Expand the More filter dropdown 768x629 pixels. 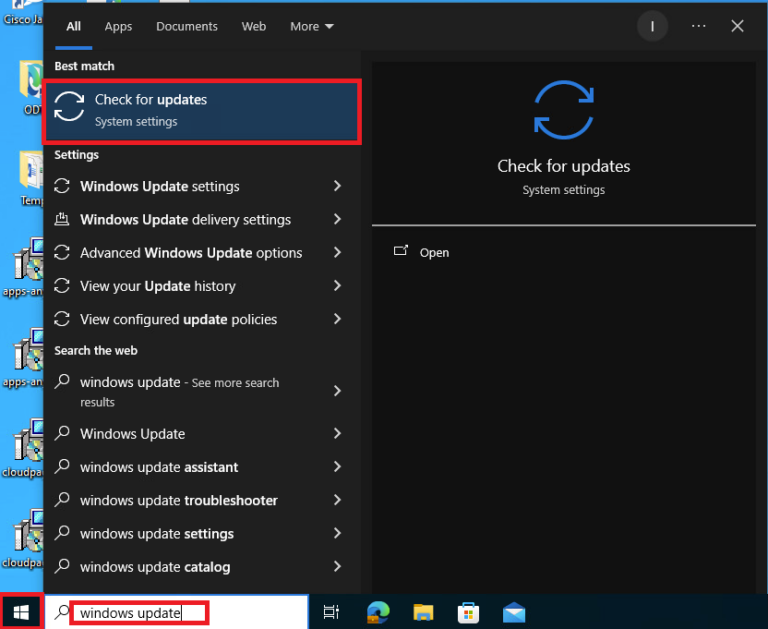(312, 26)
